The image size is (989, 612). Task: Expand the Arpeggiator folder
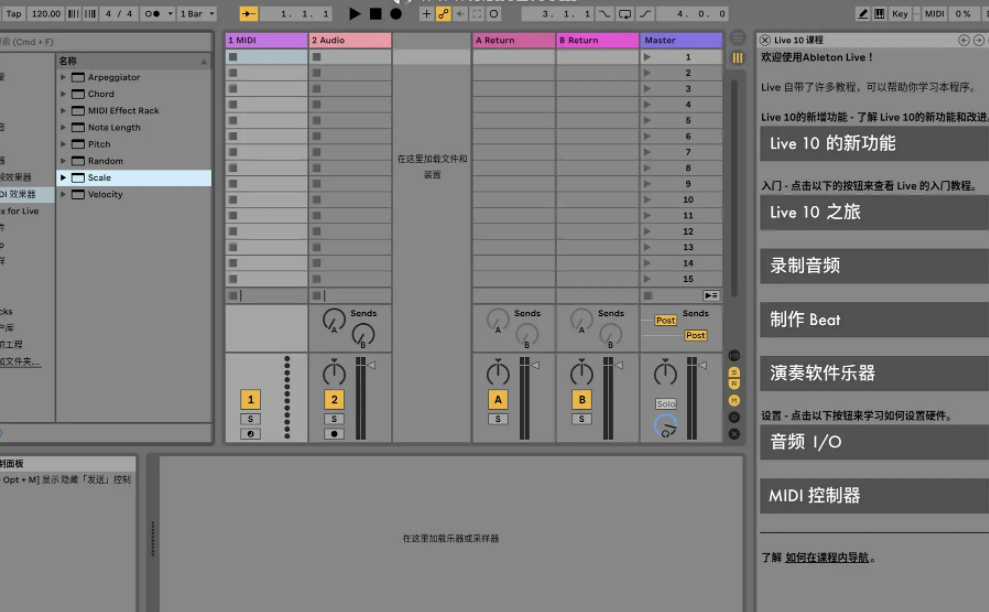click(x=63, y=77)
